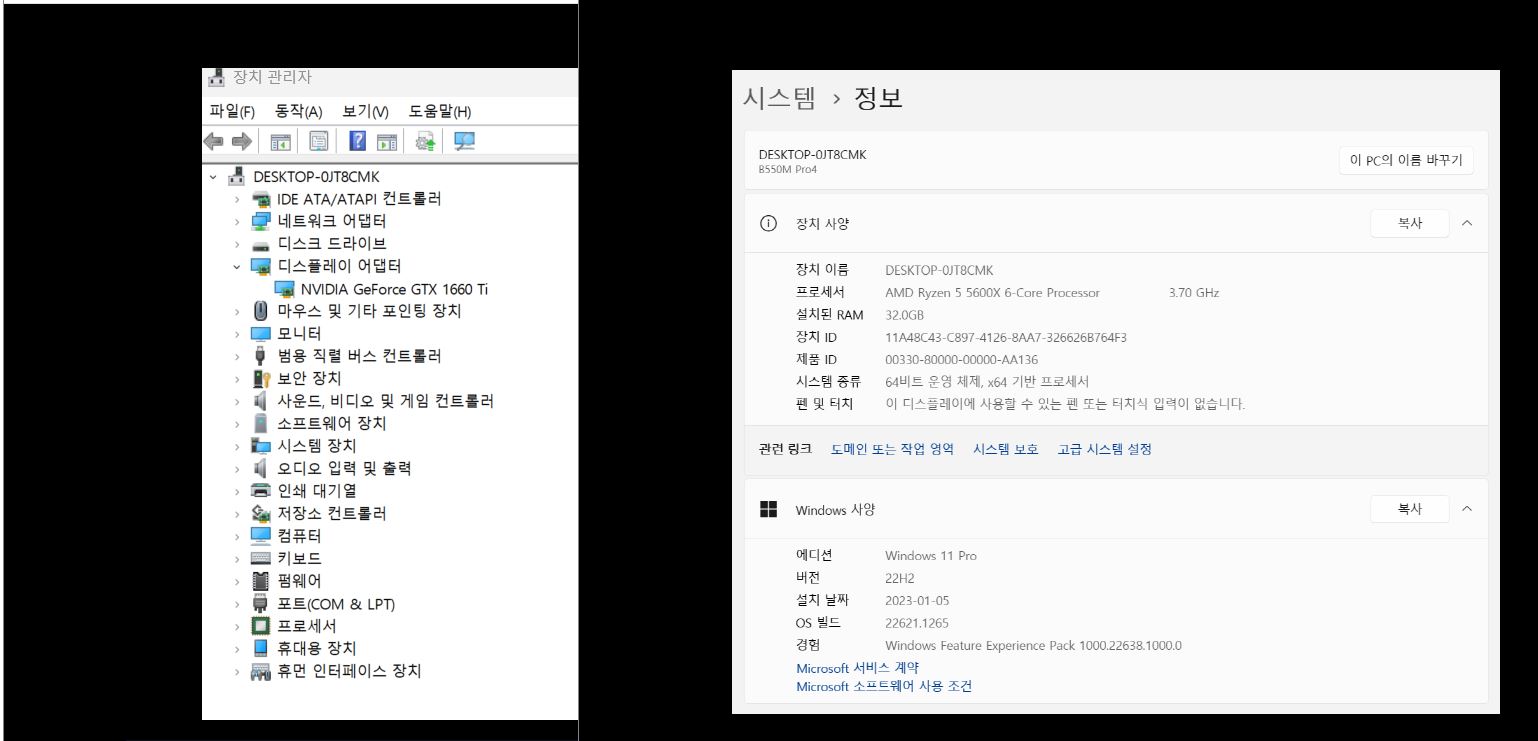
Task: Click the 장치 ID value 11A48C43-C897-4126-8AA7-326626B764F3
Action: 1006,337
